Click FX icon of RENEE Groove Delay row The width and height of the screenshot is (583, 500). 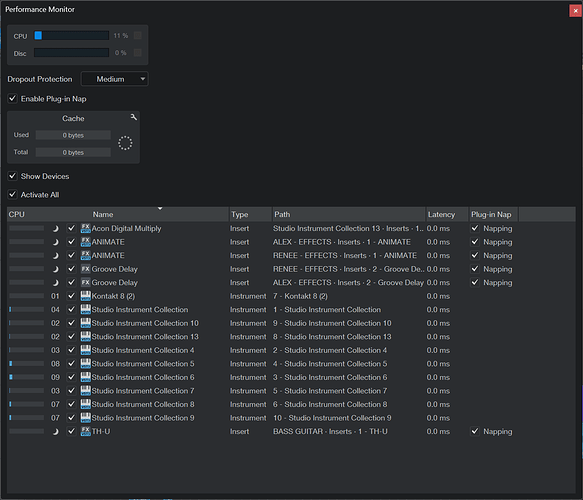(86, 269)
